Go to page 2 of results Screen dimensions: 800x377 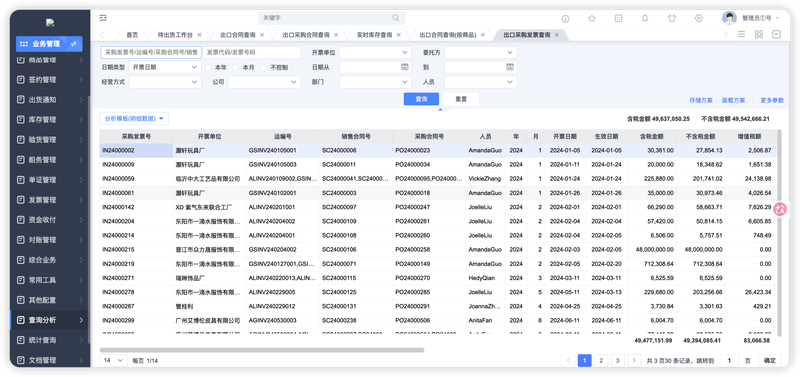pyautogui.click(x=601, y=360)
